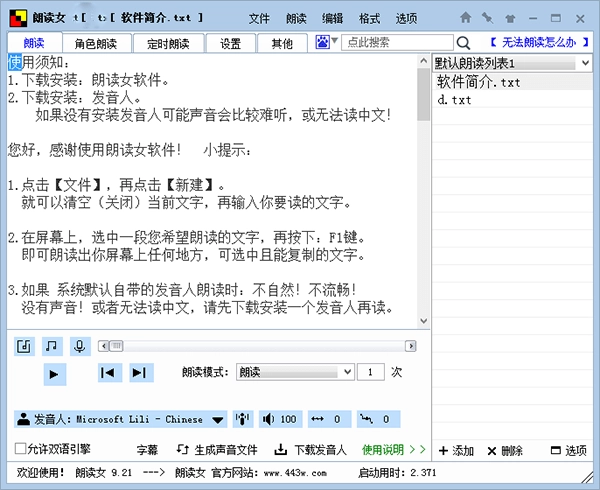The width and height of the screenshot is (600, 490).
Task: Click the music note icon
Action: coord(52,346)
